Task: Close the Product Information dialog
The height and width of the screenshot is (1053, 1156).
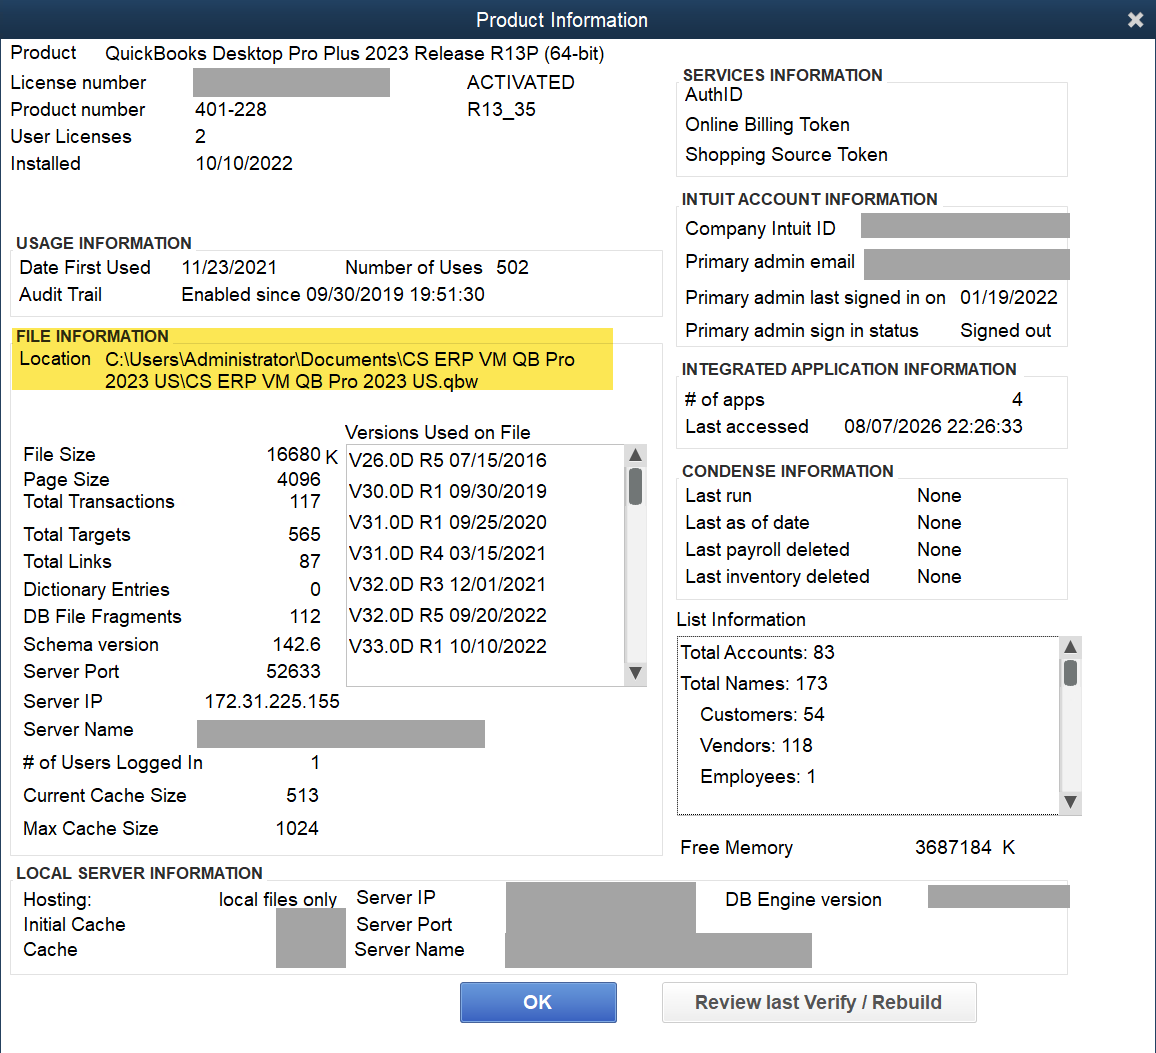Action: click(x=1135, y=20)
